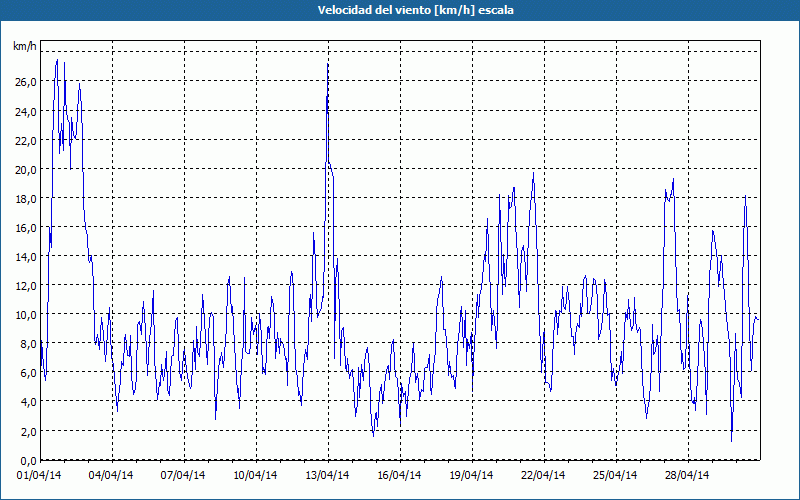Click the '4,0' y-axis value

coord(28,402)
